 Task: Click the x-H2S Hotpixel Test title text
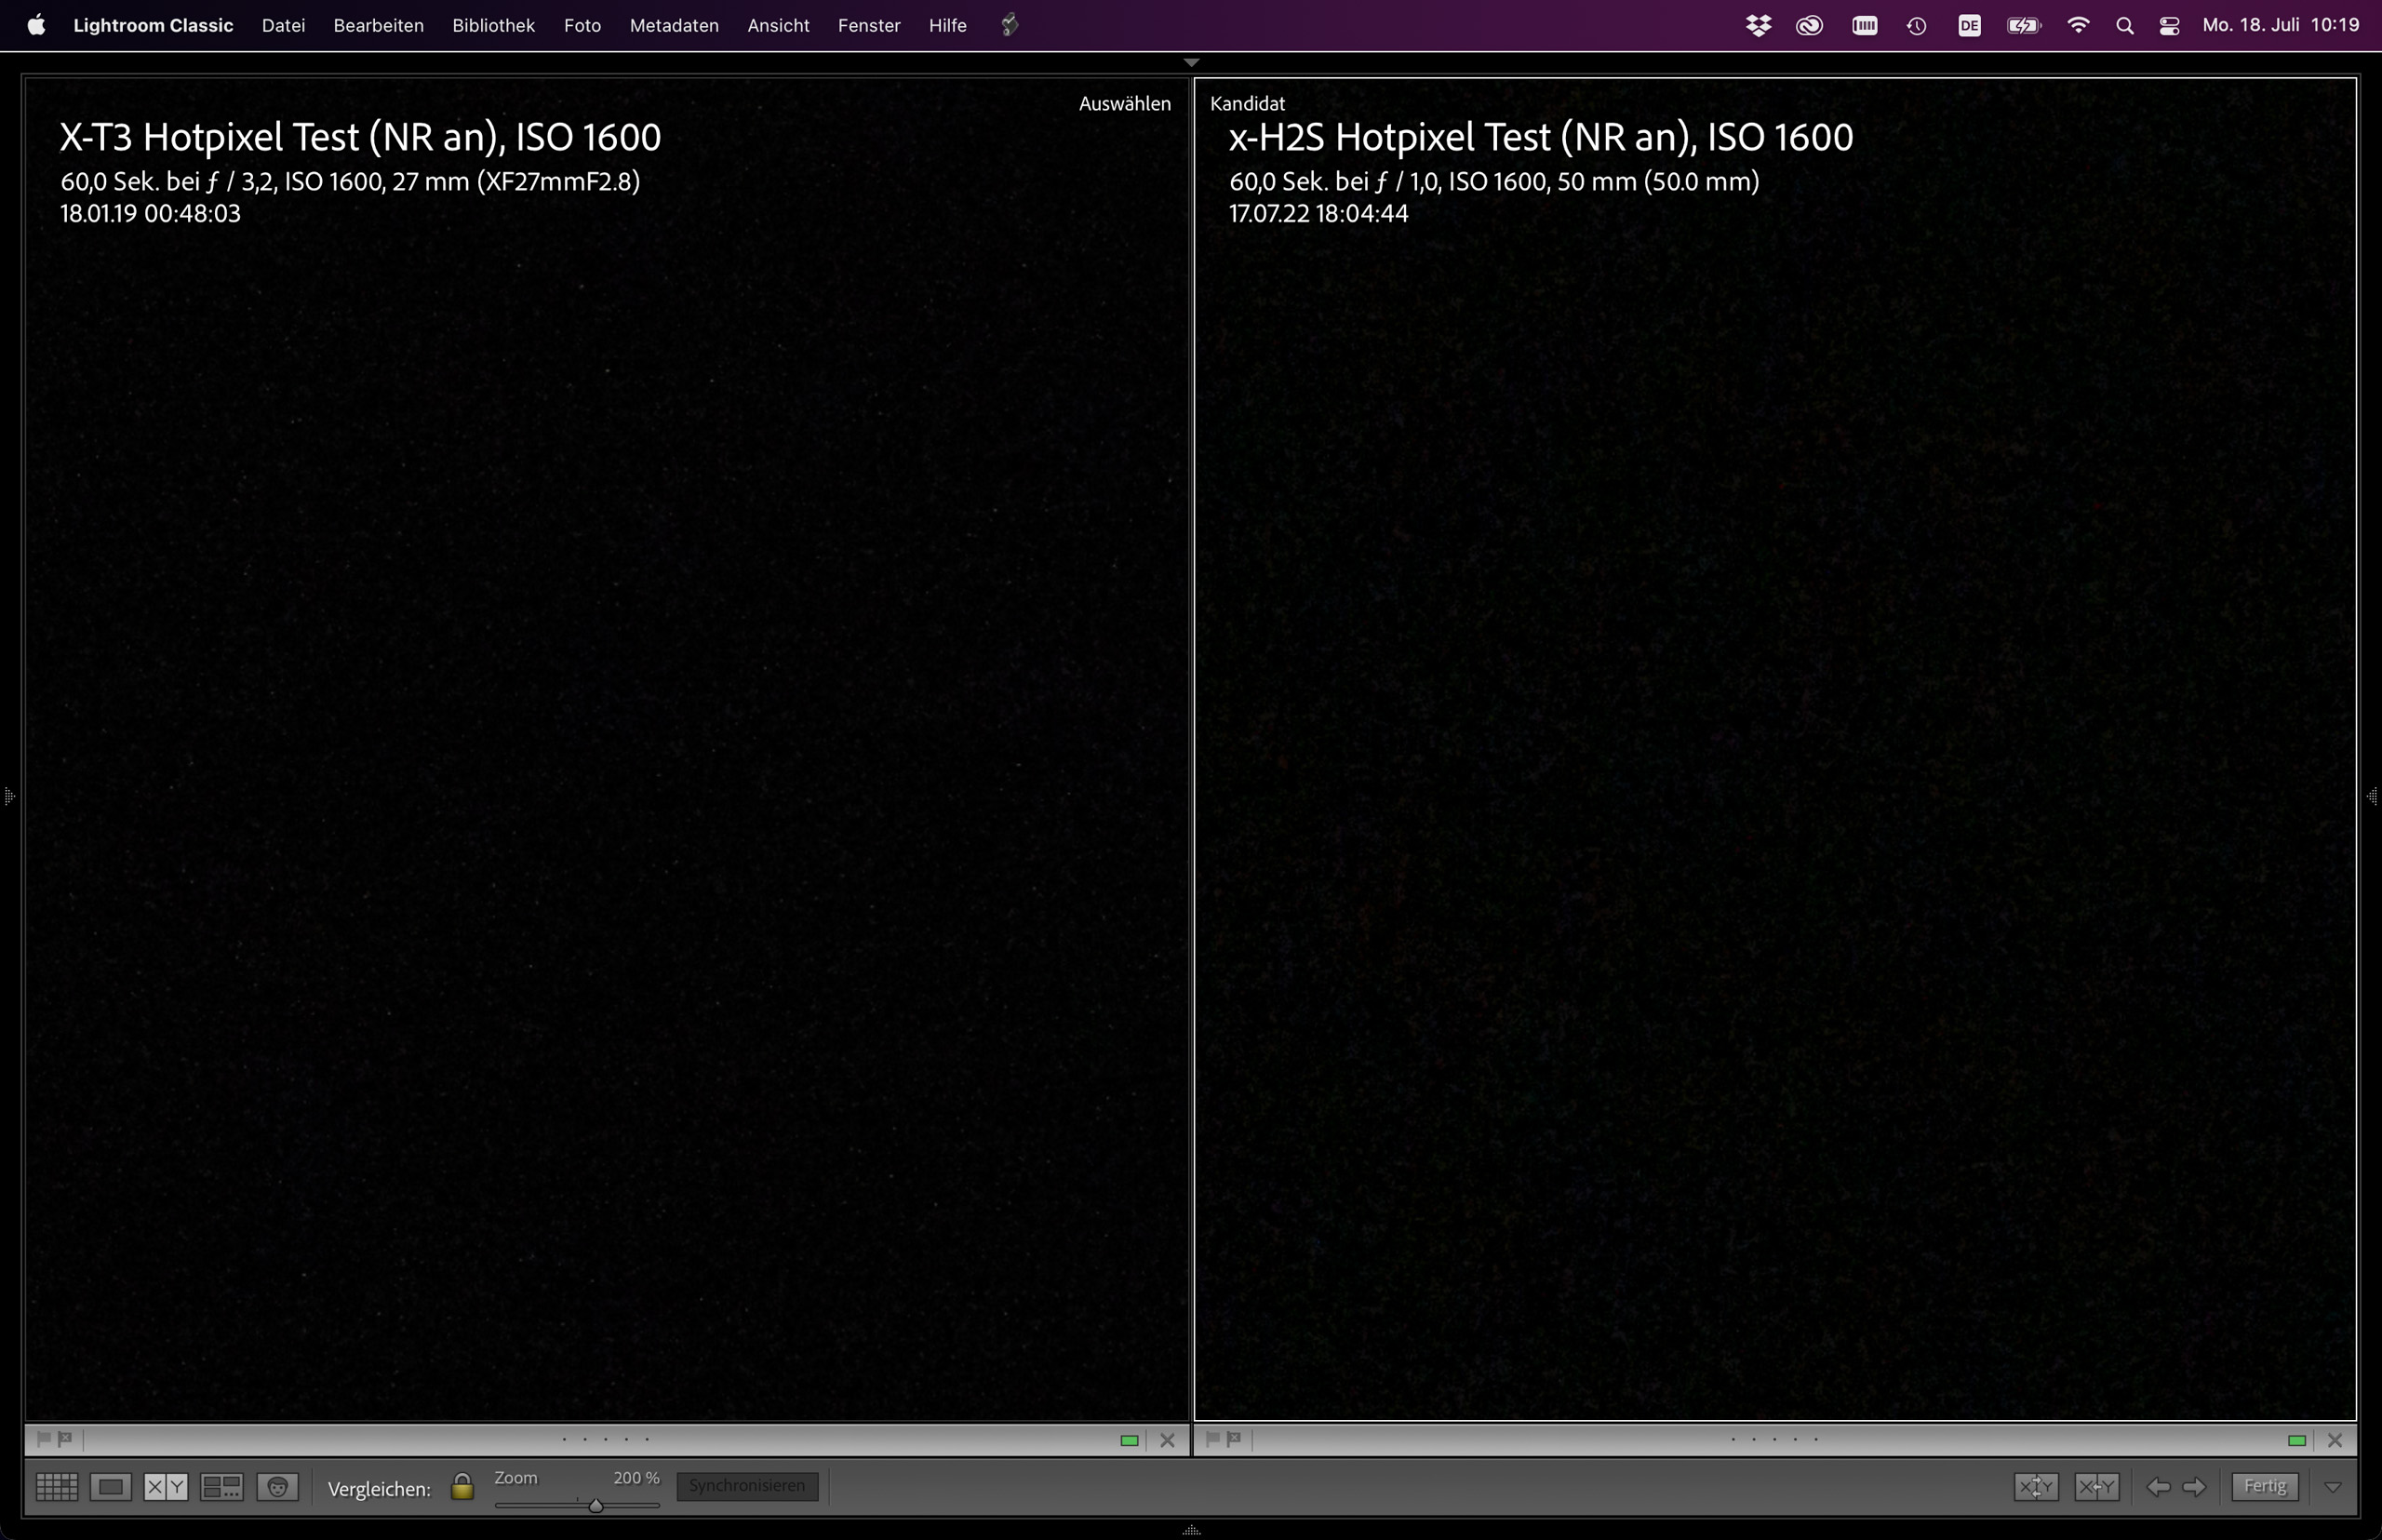point(1541,137)
